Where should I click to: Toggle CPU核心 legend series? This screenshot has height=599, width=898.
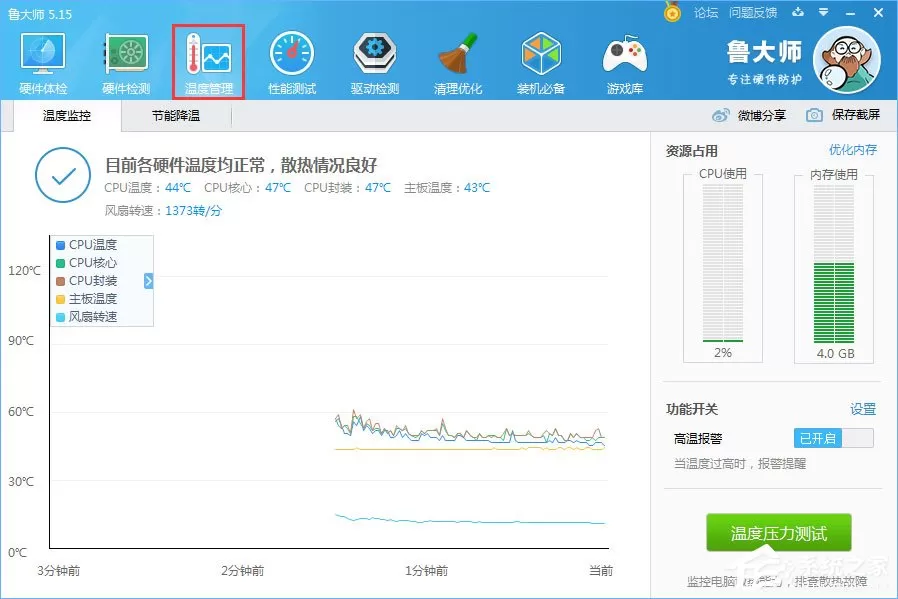pos(86,263)
